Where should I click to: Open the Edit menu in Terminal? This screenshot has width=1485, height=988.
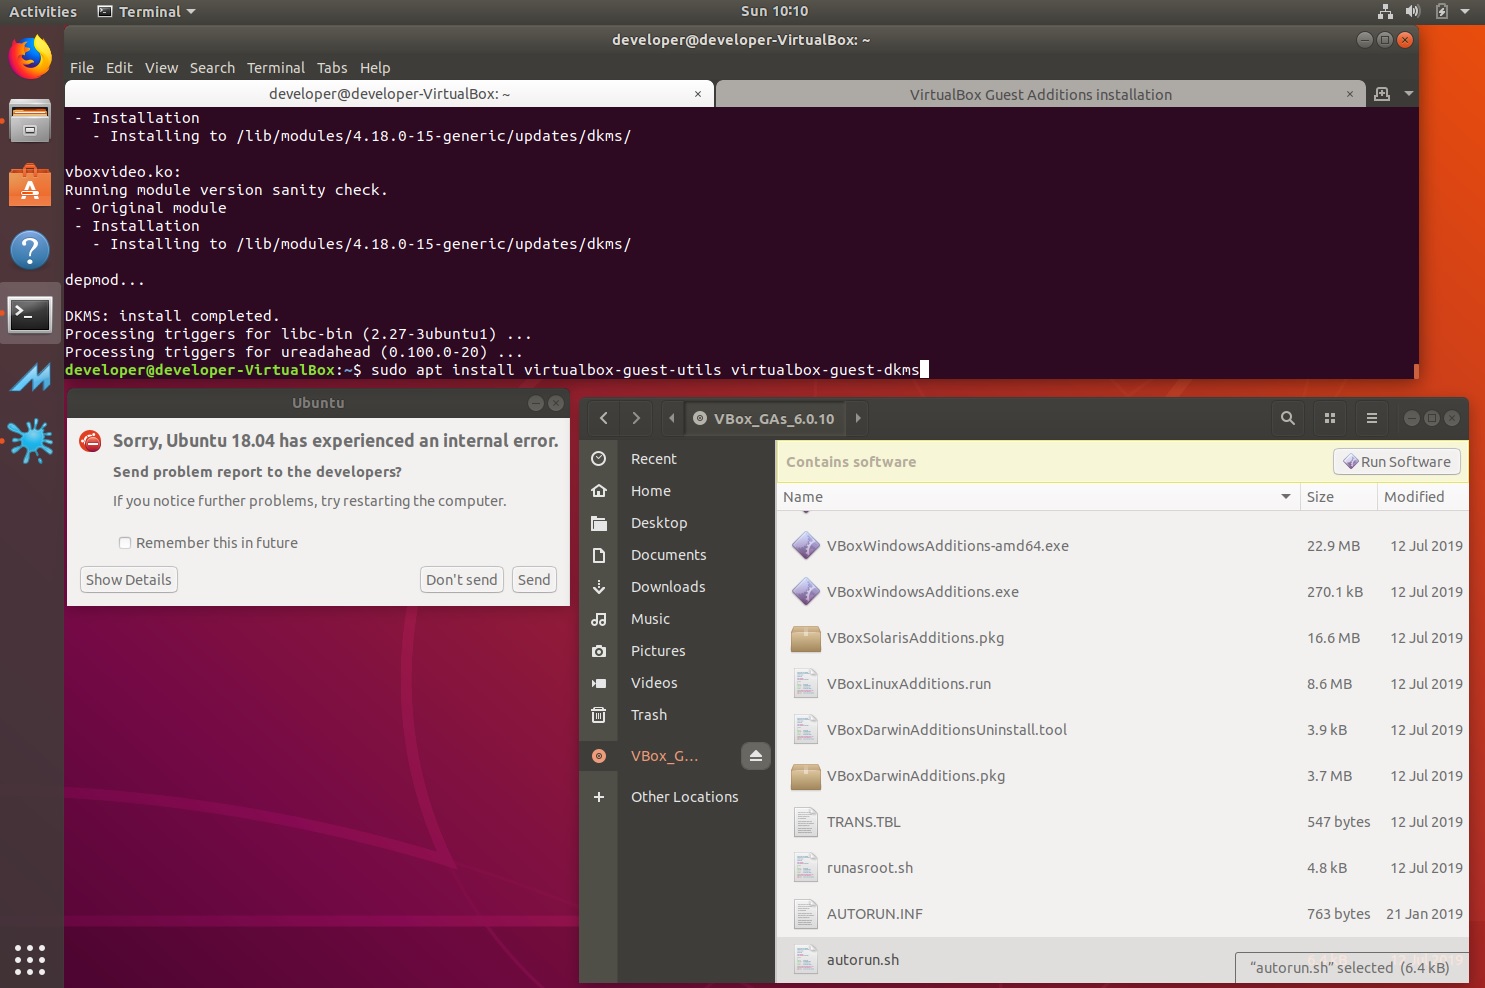(x=119, y=68)
